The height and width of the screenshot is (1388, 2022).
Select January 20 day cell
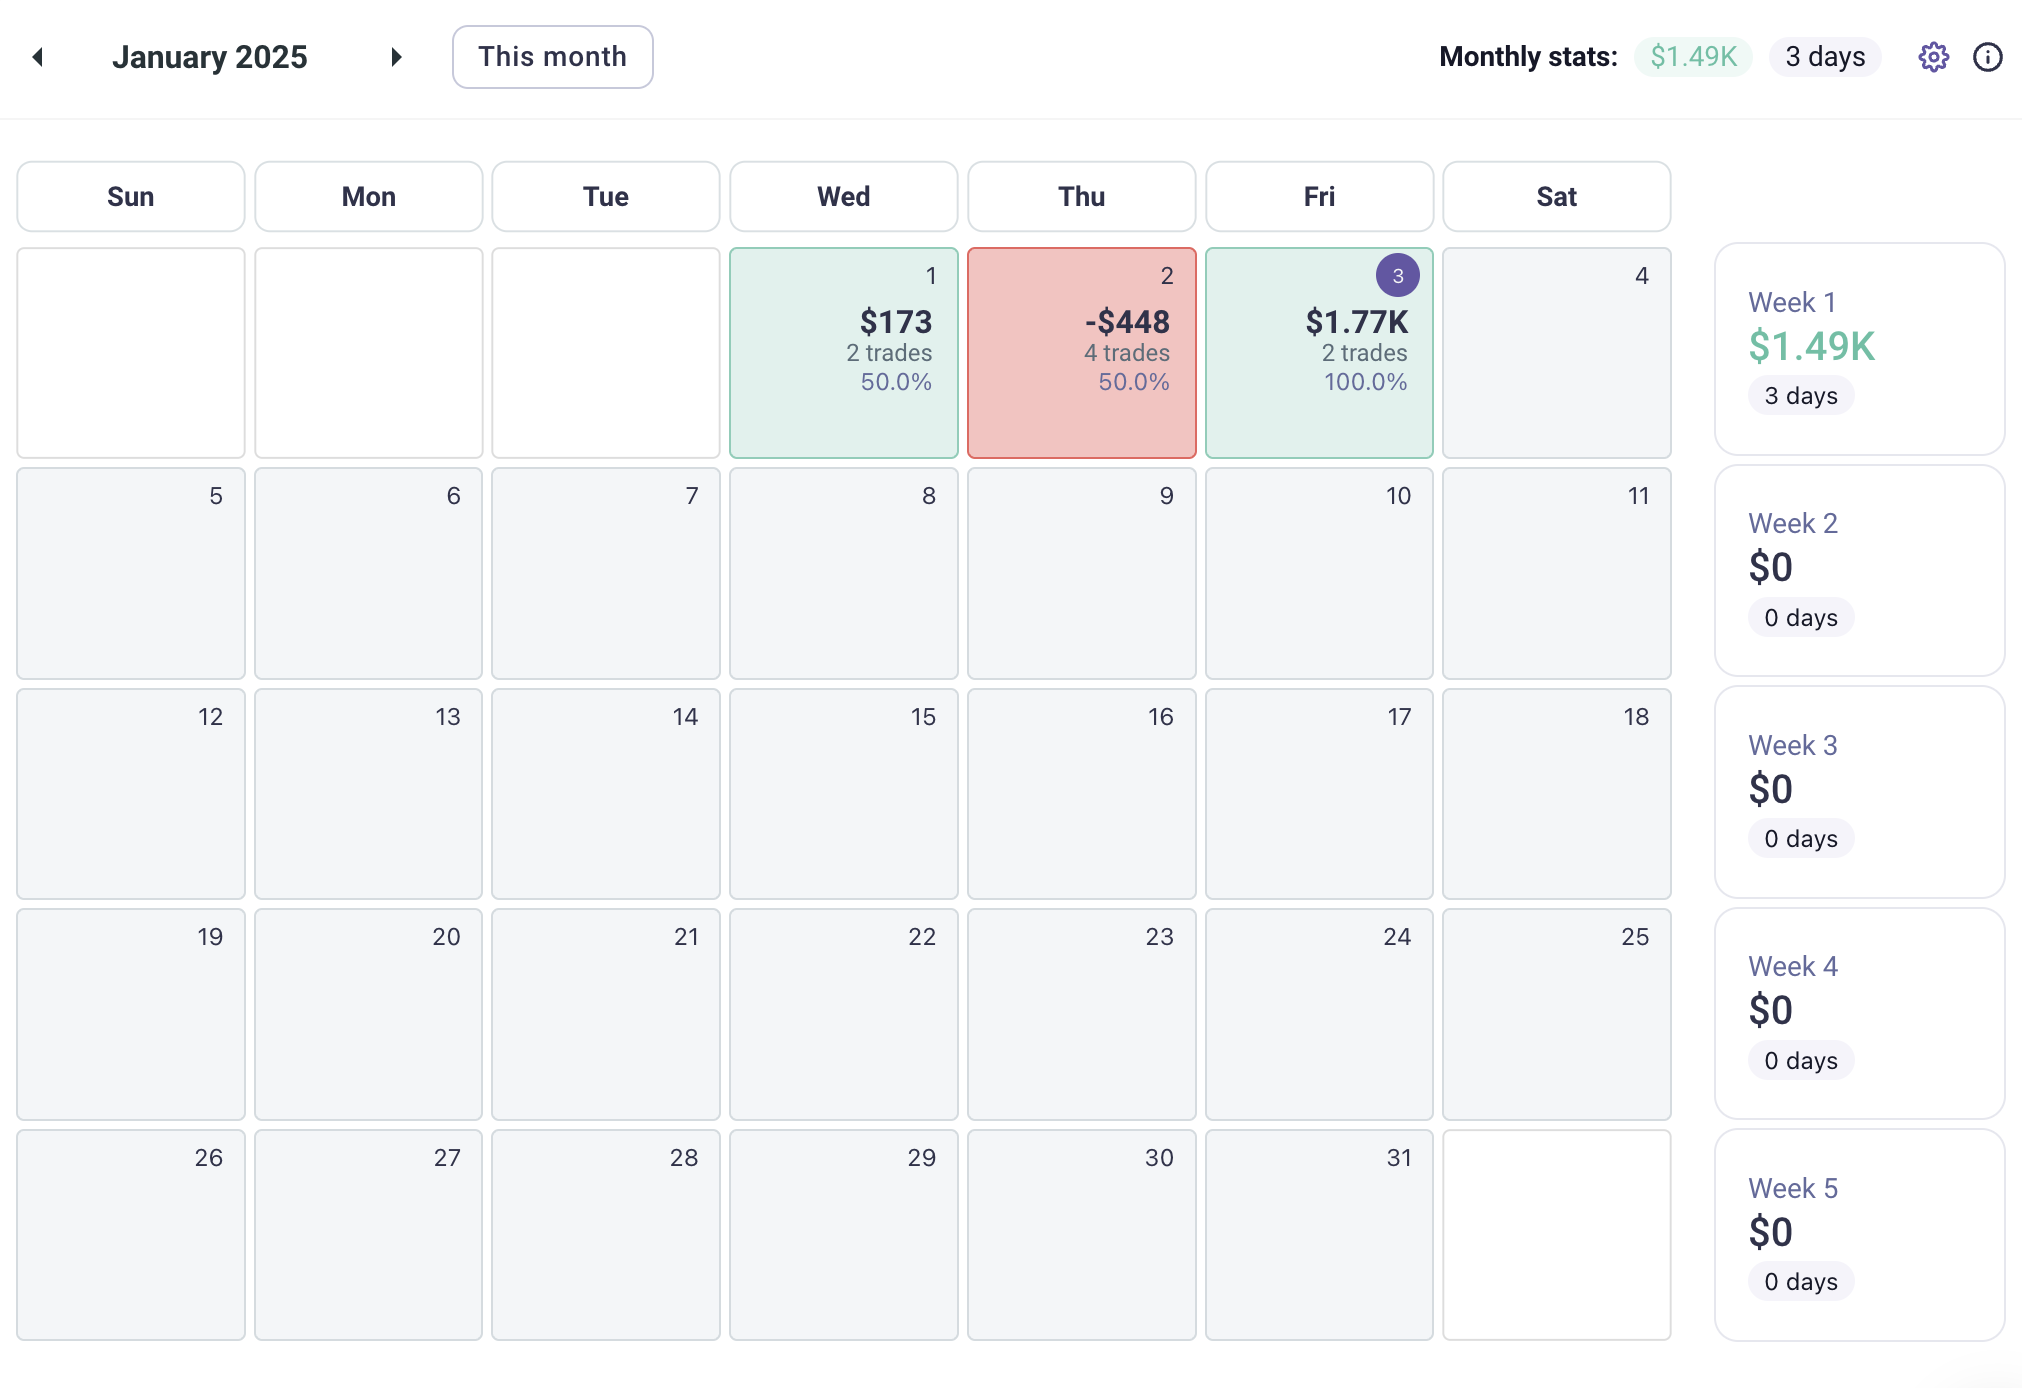(x=368, y=1014)
